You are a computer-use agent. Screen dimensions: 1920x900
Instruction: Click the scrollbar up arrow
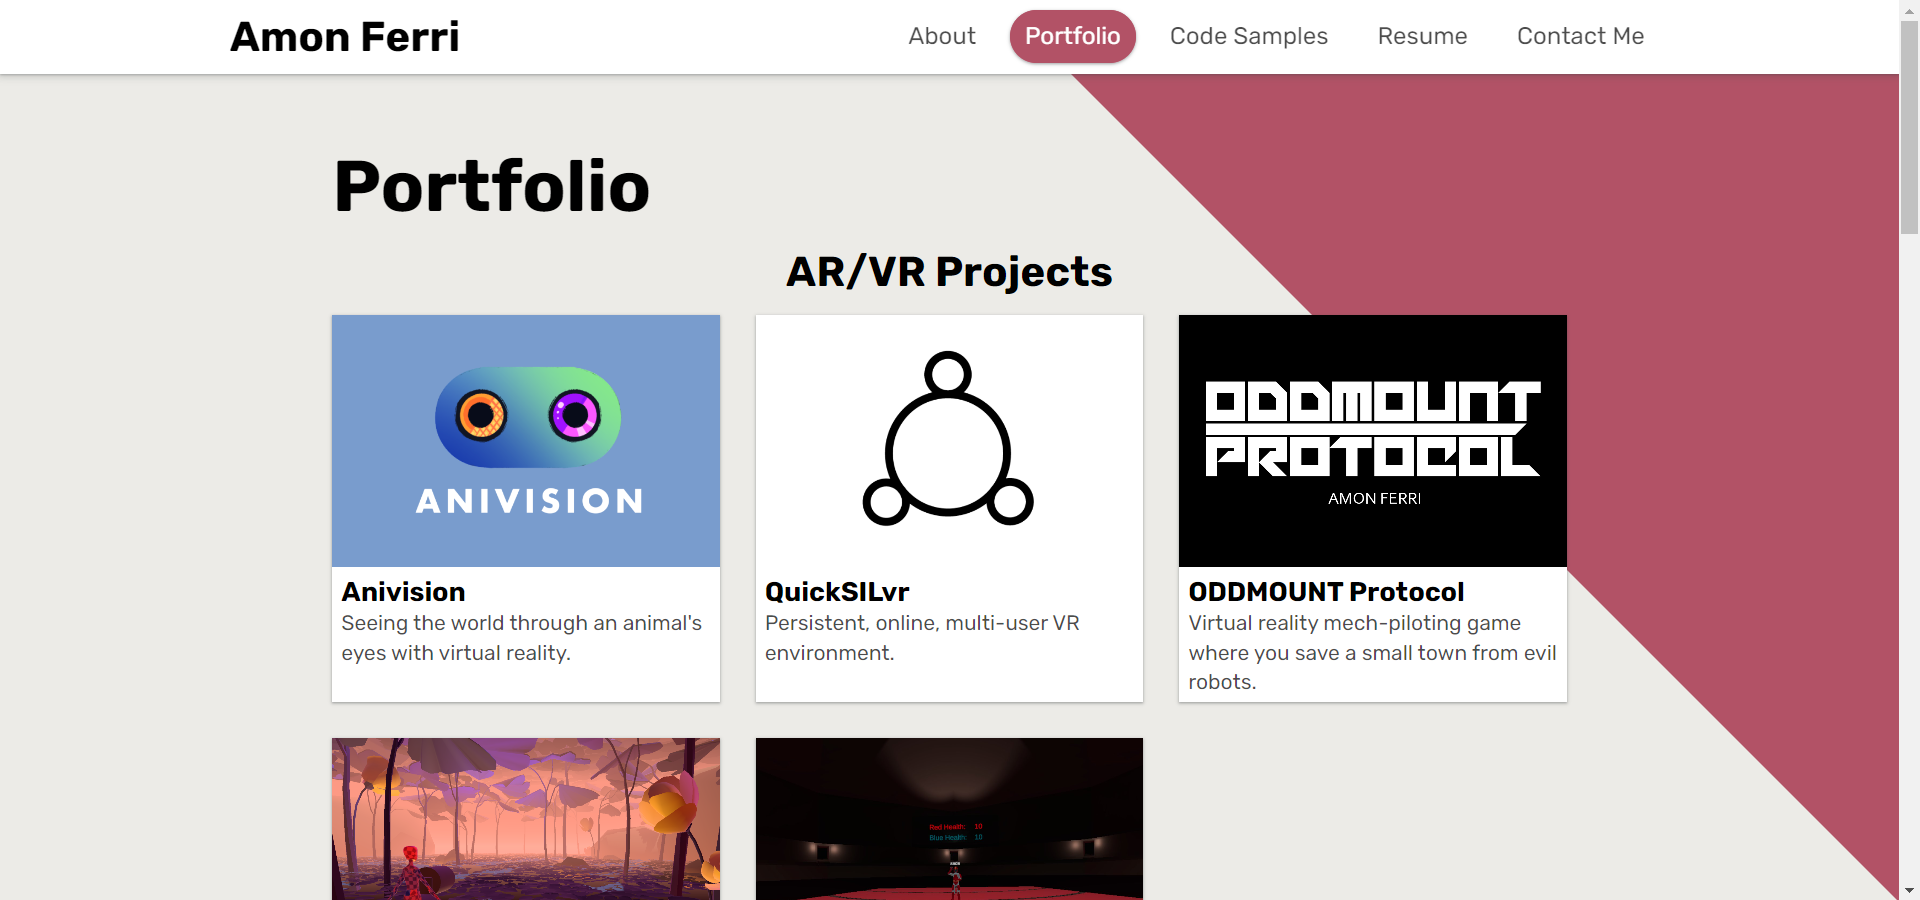tap(1909, 9)
